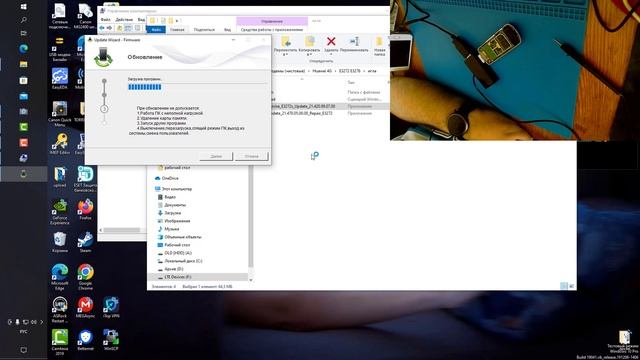
Task: Open the Google Chrome desktop shortcut
Action: (x=85, y=277)
